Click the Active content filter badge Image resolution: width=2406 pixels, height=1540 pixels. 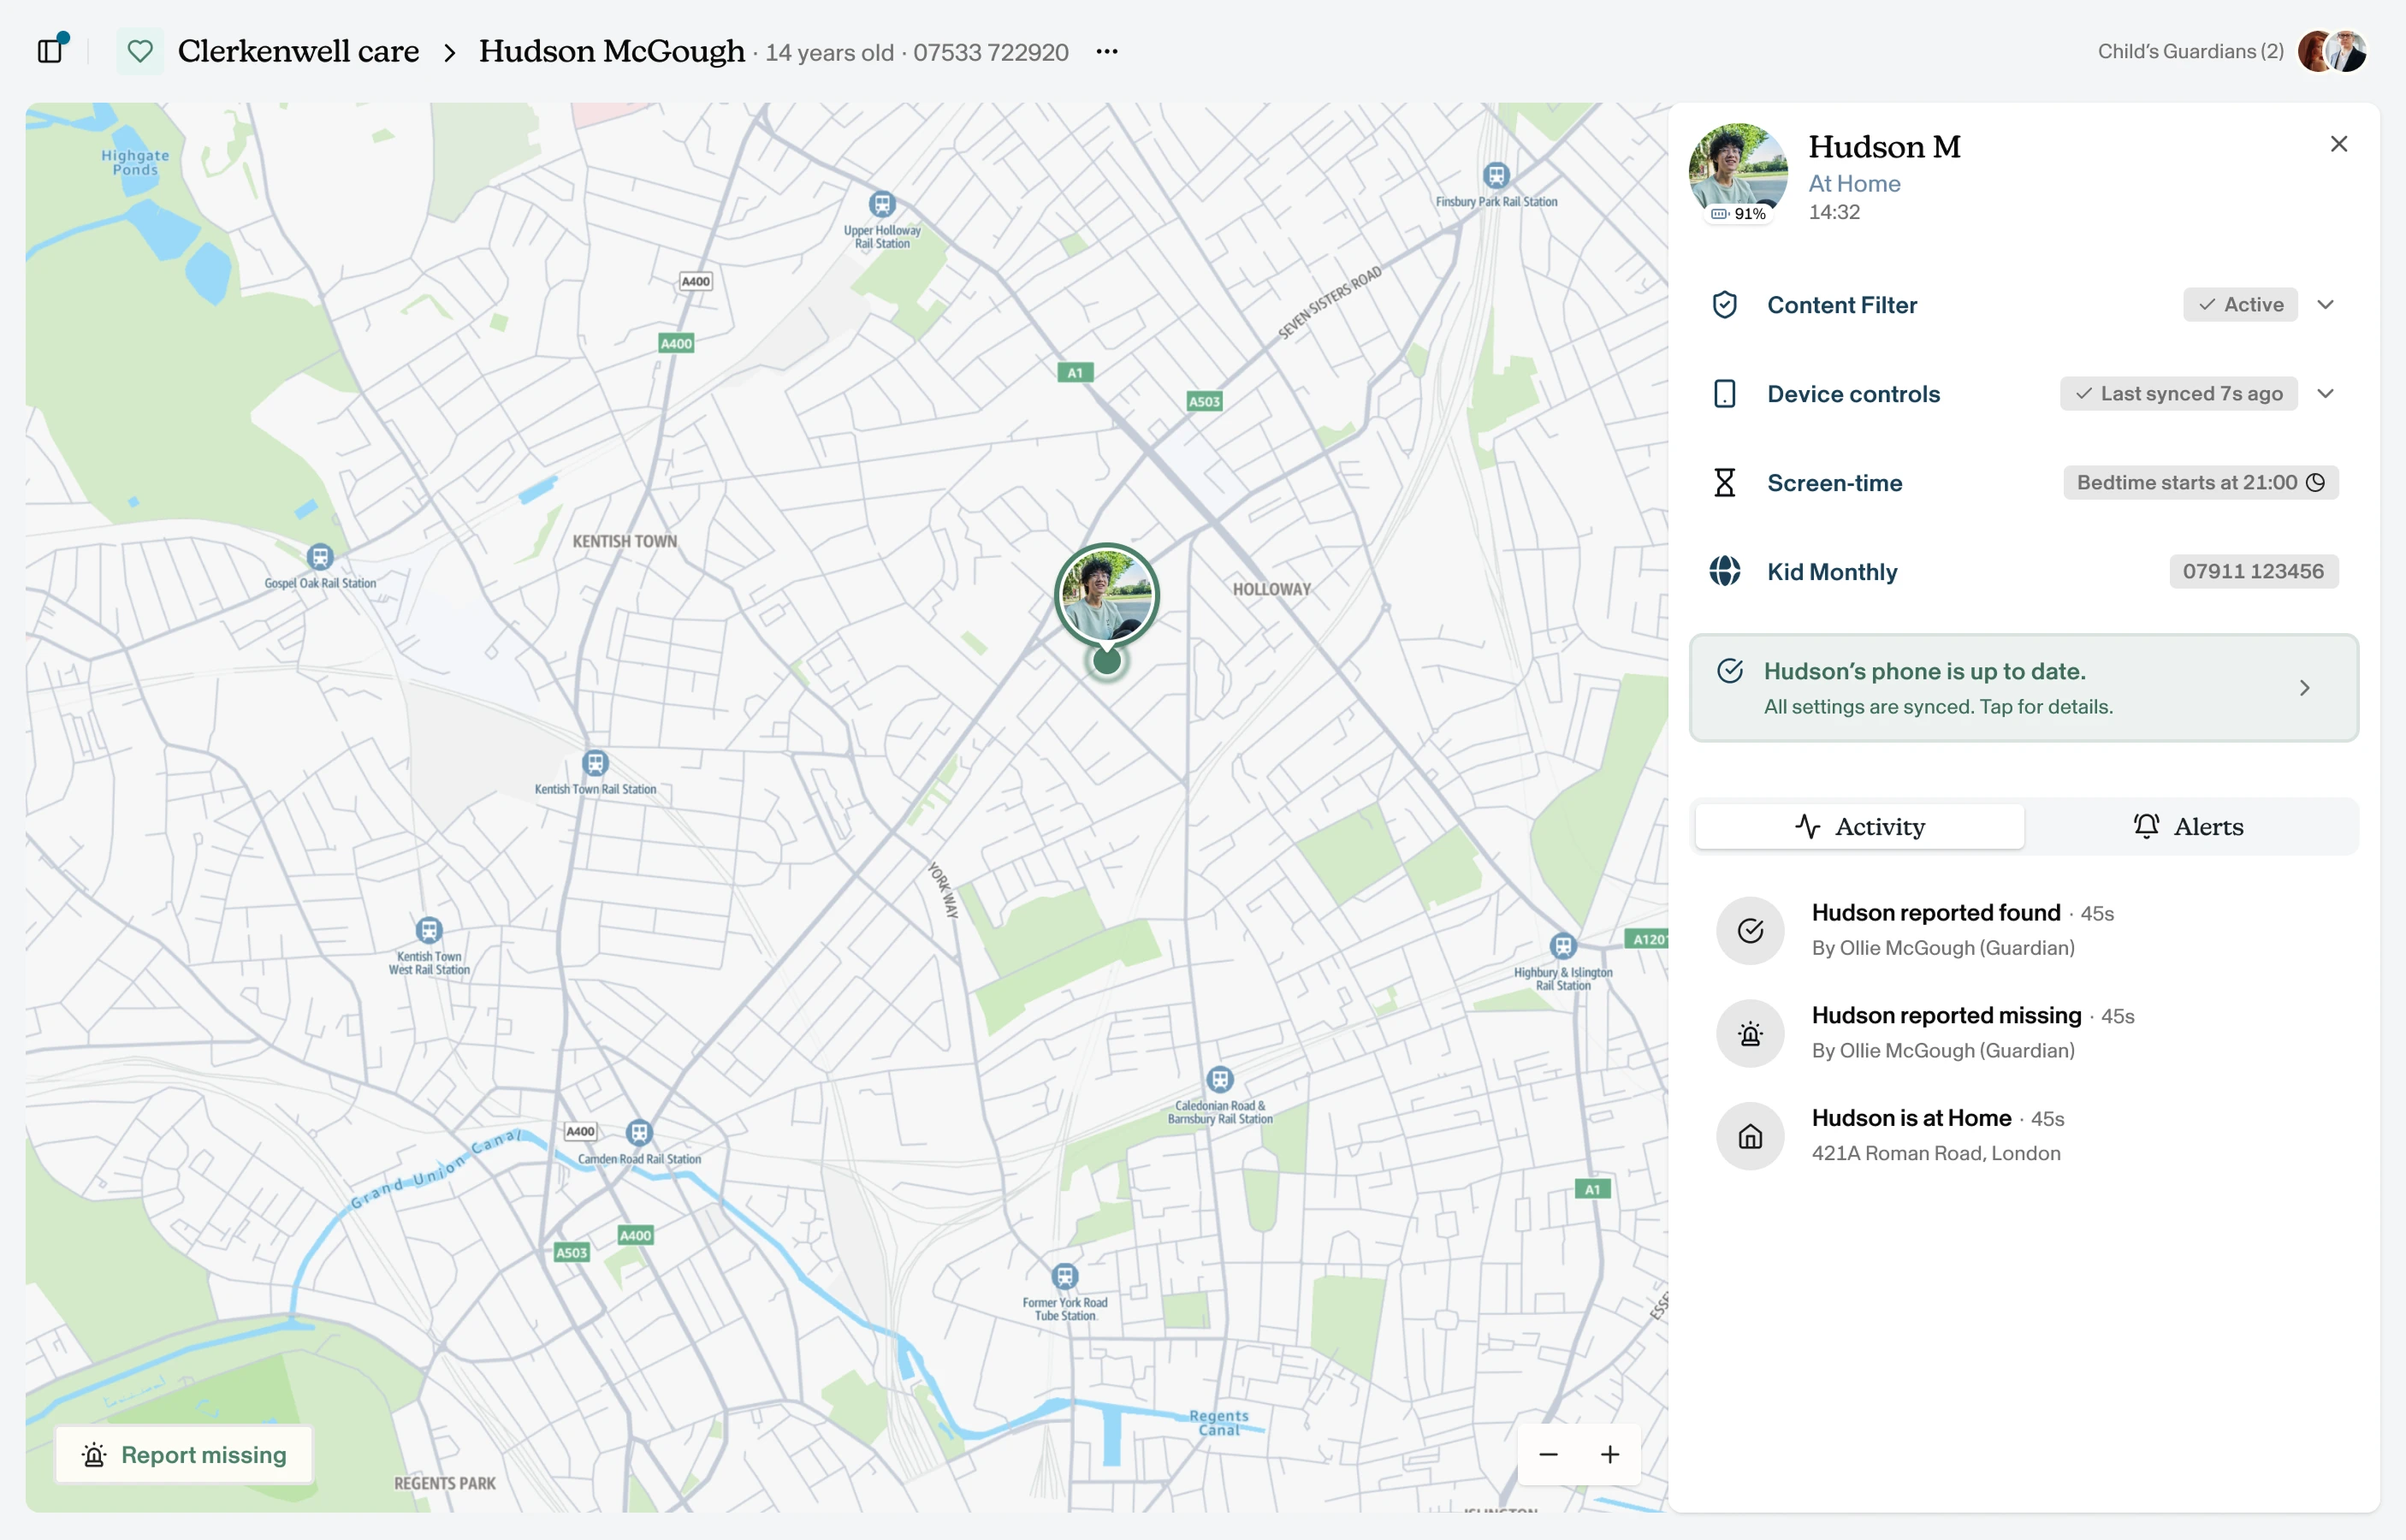coord(2240,305)
